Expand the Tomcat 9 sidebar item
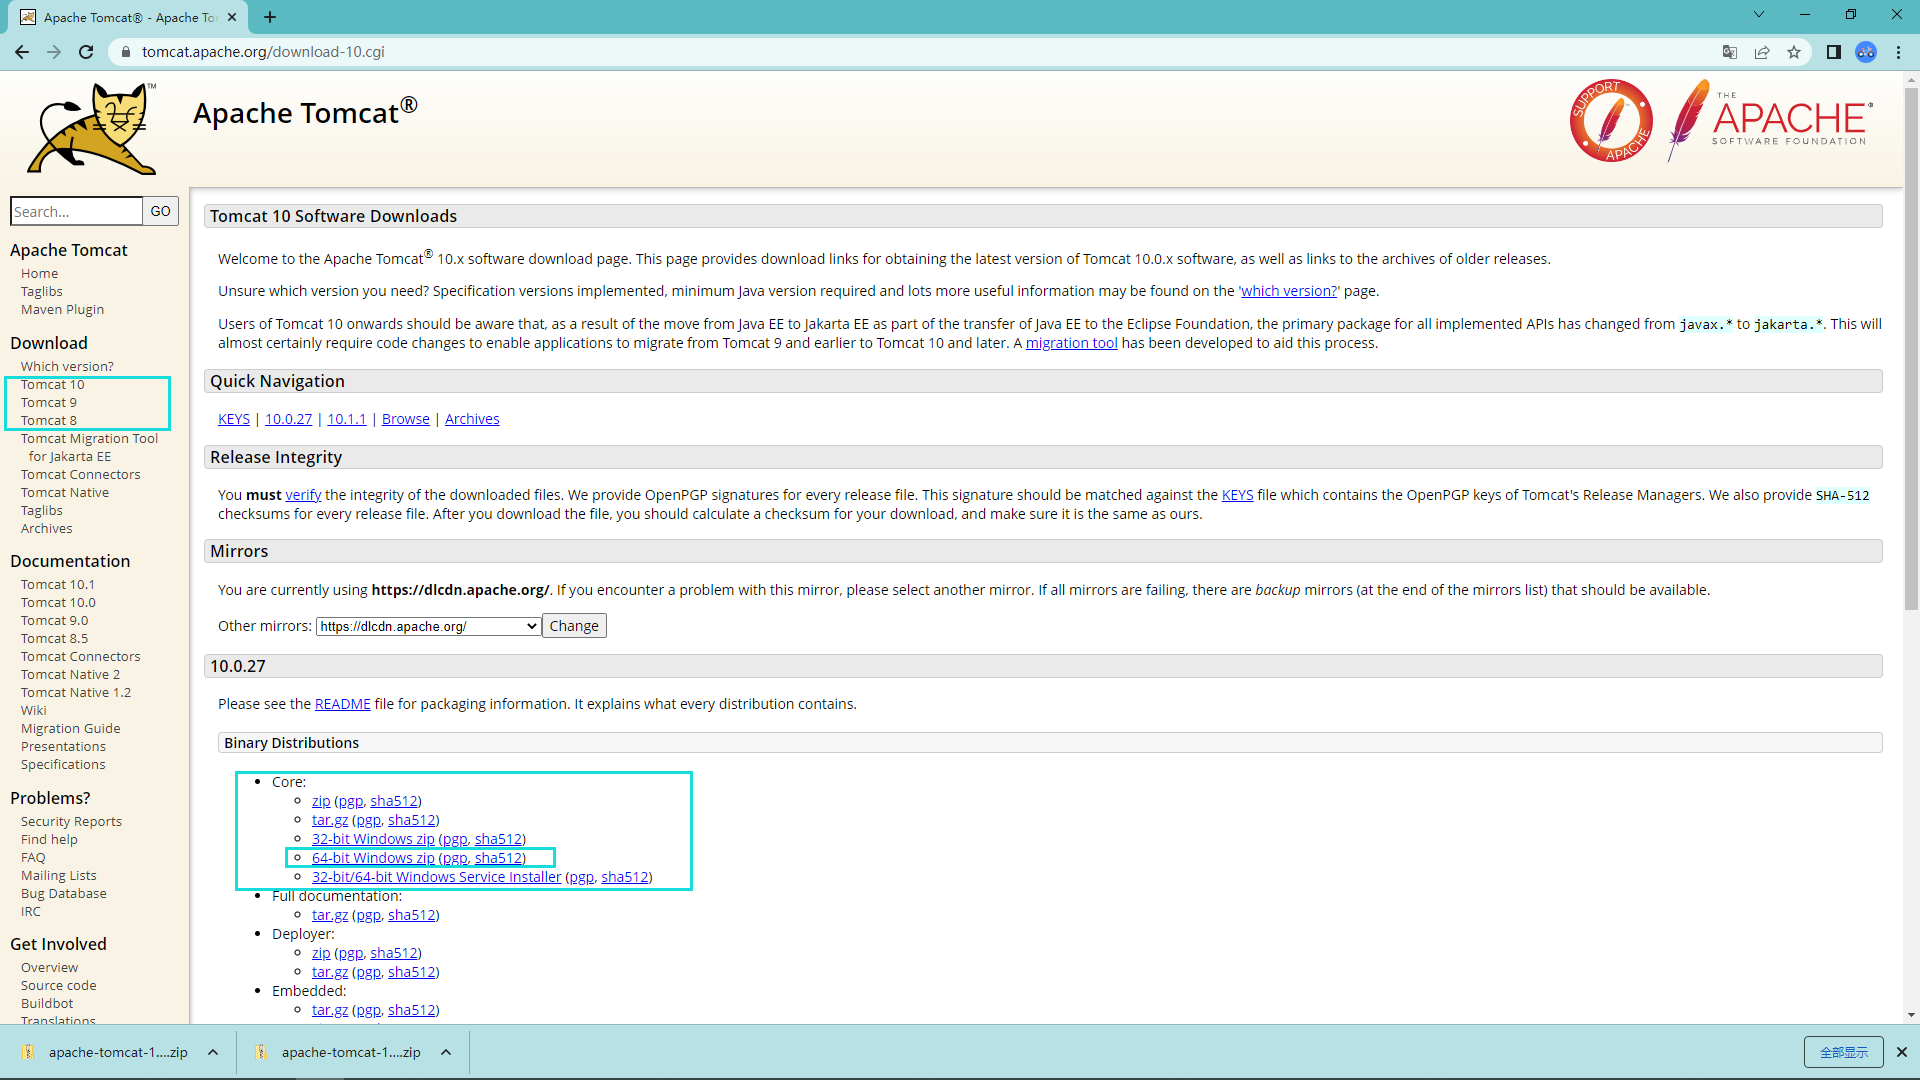Screen dimensions: 1920x1080 [49, 401]
